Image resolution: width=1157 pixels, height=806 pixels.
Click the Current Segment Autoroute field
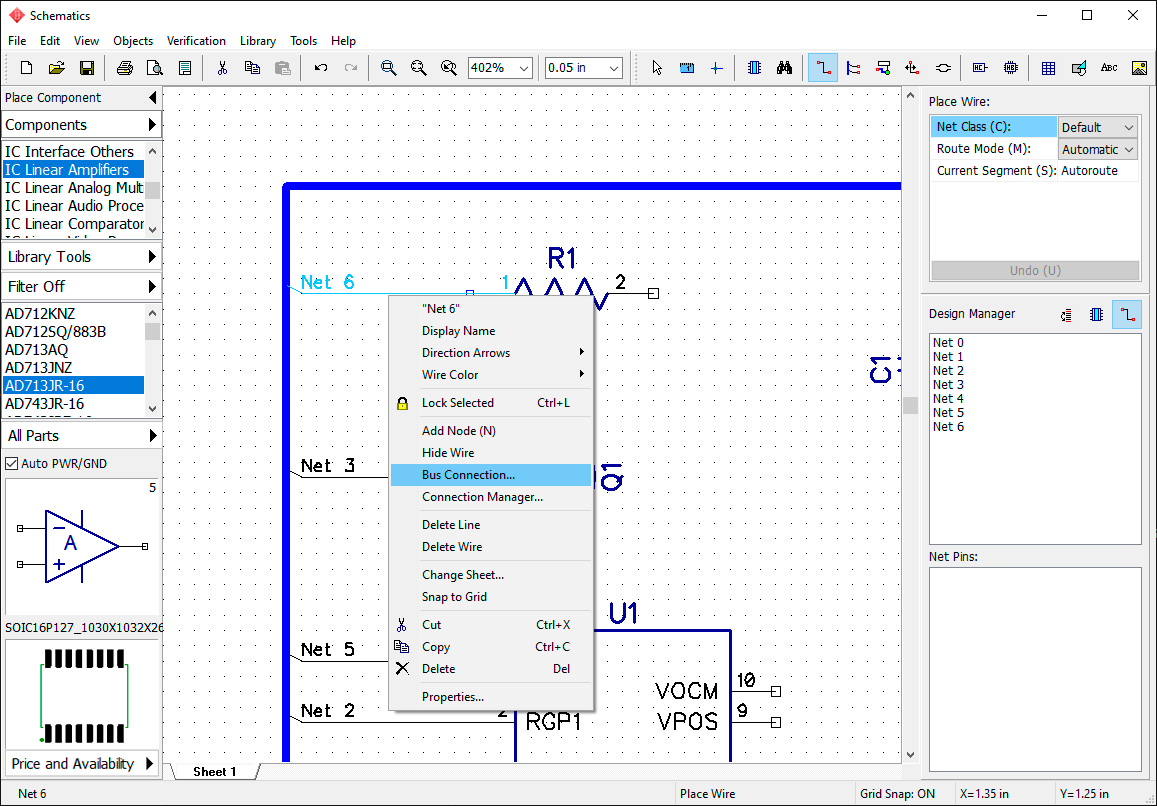point(1098,170)
